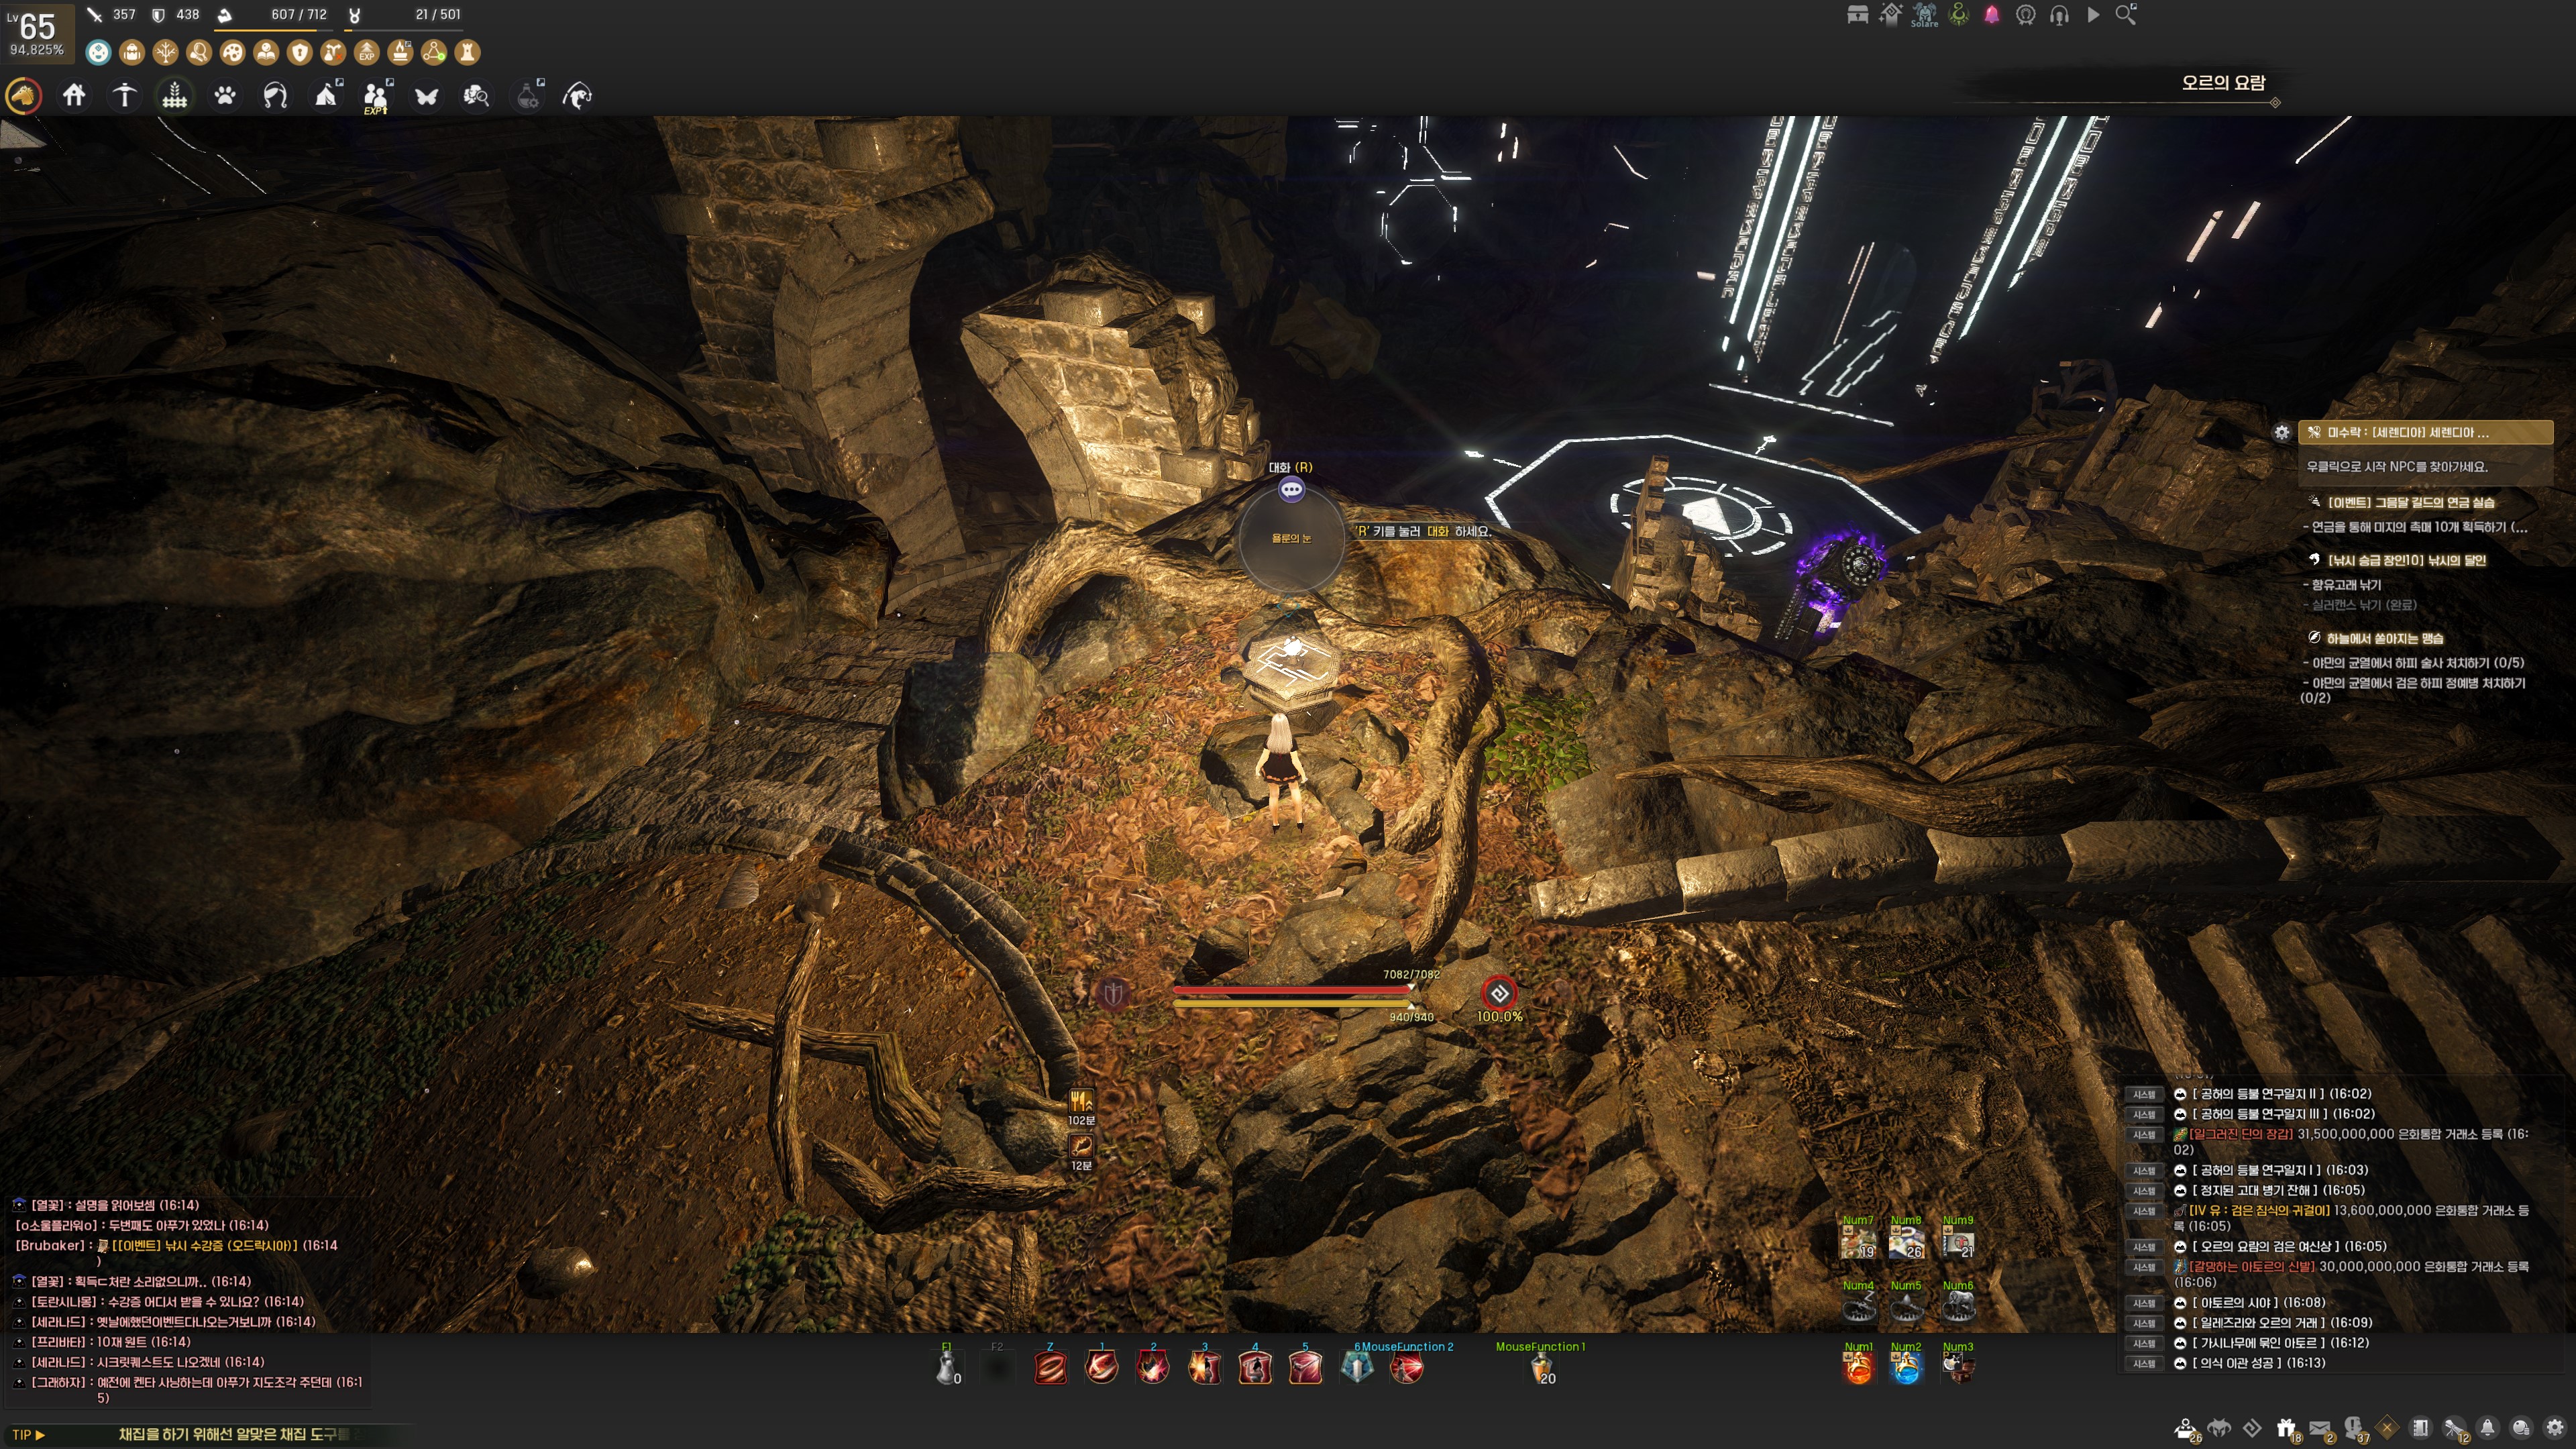Open the camp tent icon
2576x1449 pixels.
[326, 96]
